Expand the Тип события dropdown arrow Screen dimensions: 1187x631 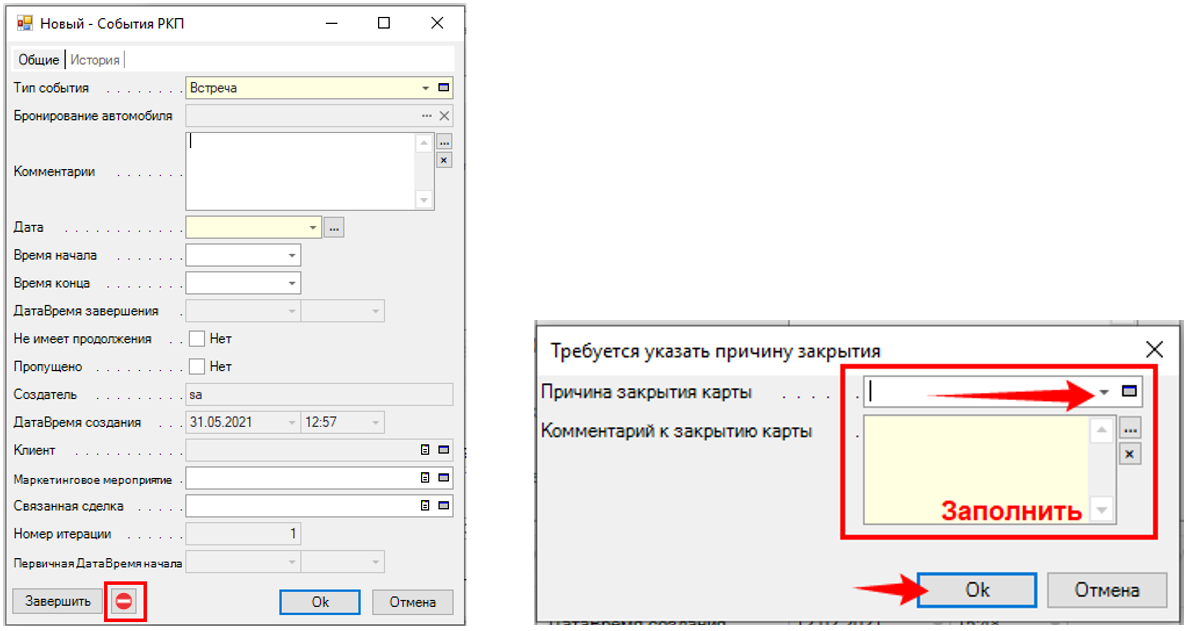click(426, 88)
